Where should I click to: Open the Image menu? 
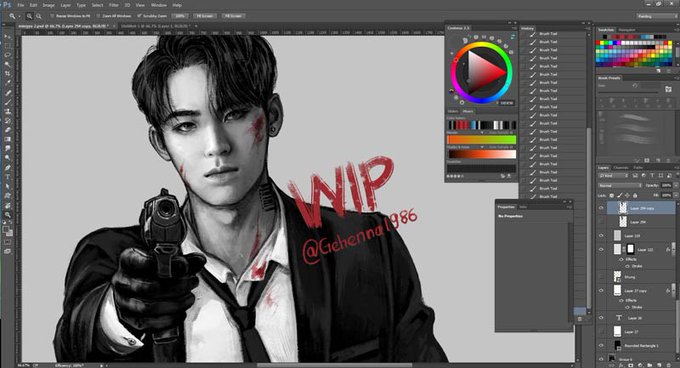48,5
